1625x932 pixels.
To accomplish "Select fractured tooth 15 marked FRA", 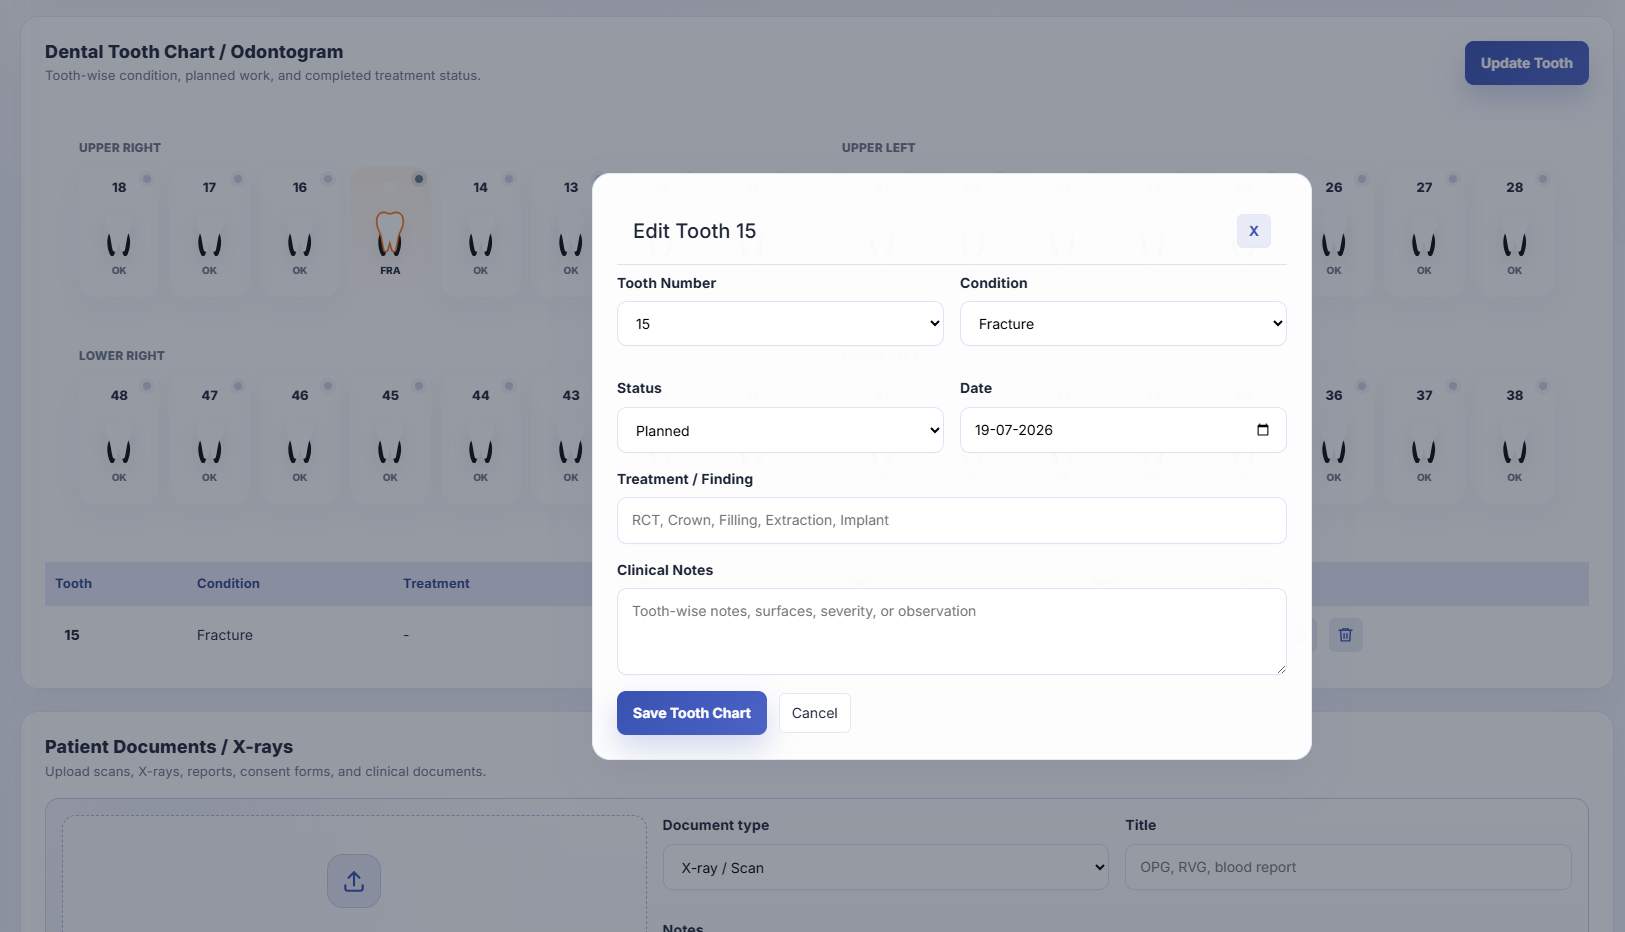I will pyautogui.click(x=390, y=232).
